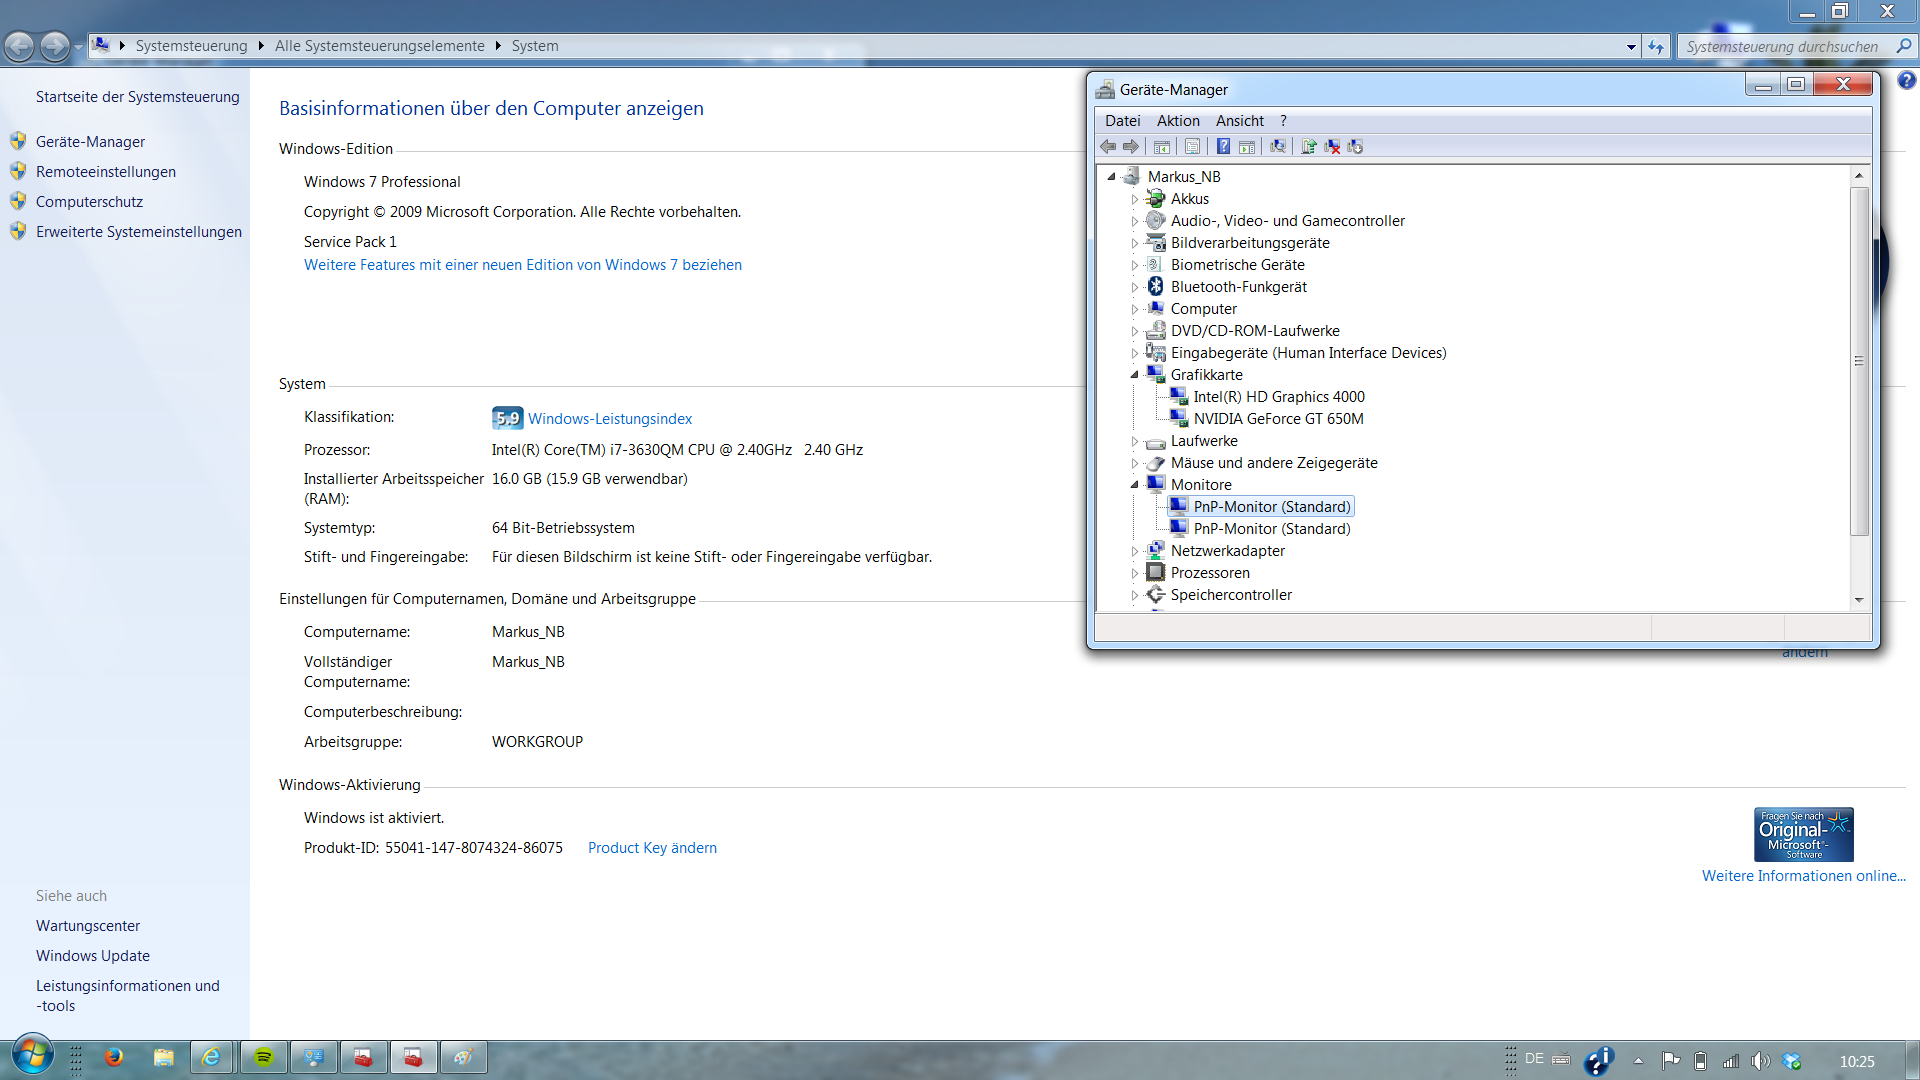Screen dimensions: 1920x1080
Task: Click update driver software toolbar icon
Action: [x=1308, y=147]
